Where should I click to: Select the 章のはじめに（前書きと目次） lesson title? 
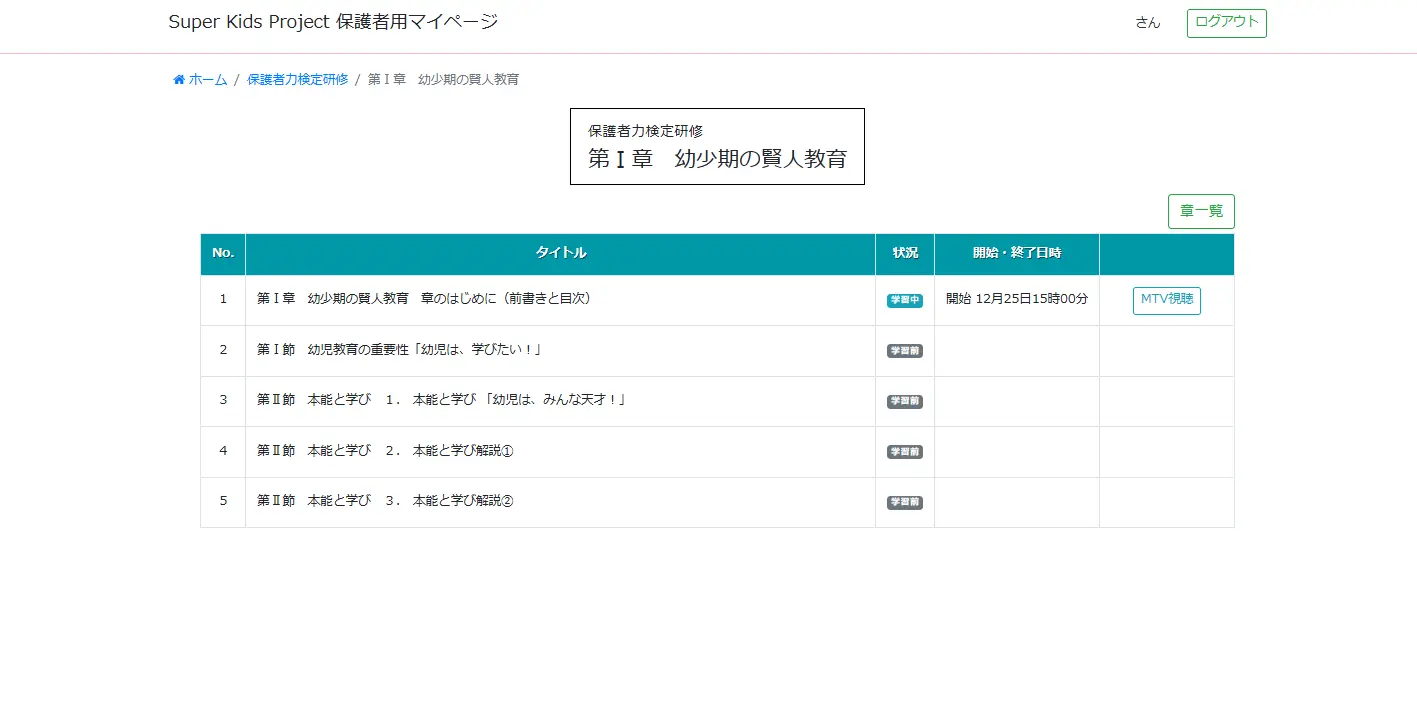[423, 299]
